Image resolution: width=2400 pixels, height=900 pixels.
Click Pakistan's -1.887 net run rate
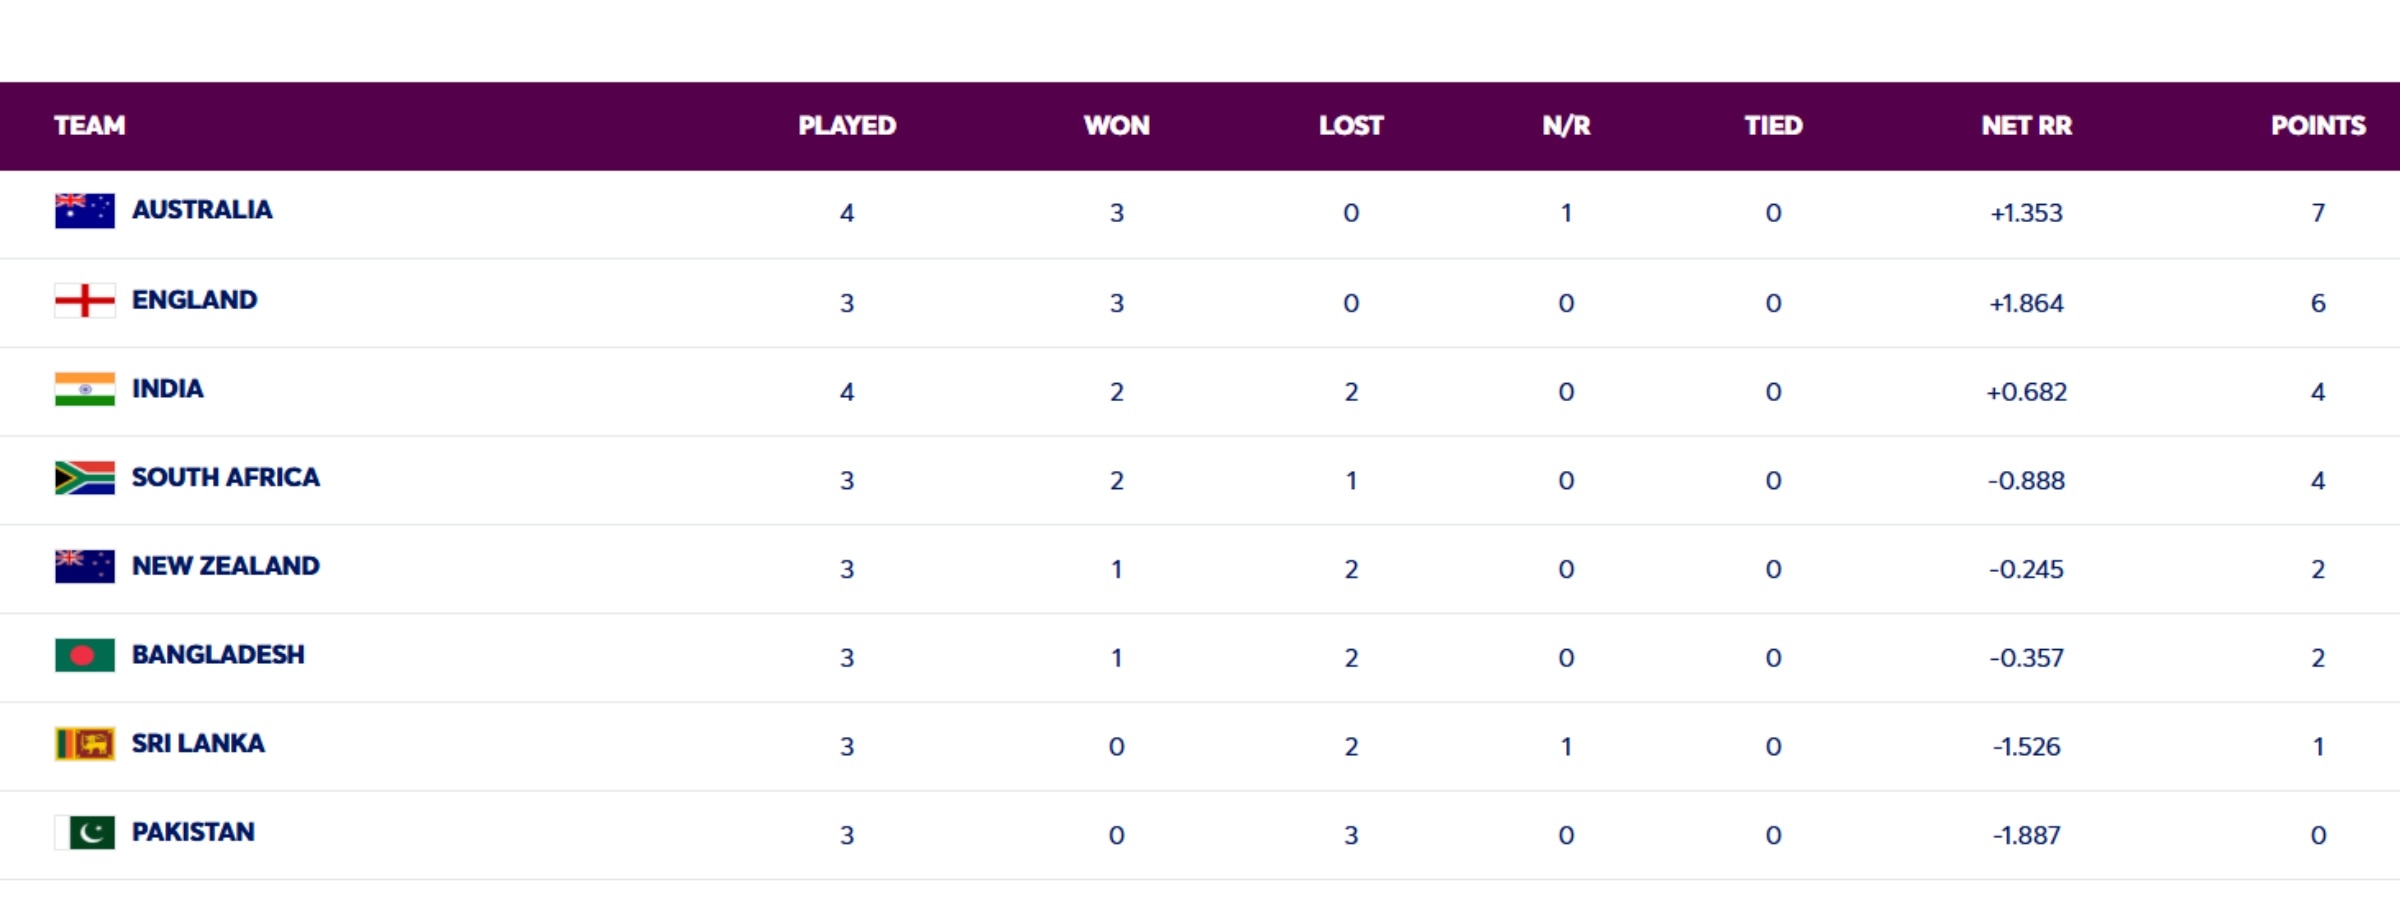[x=2026, y=835]
